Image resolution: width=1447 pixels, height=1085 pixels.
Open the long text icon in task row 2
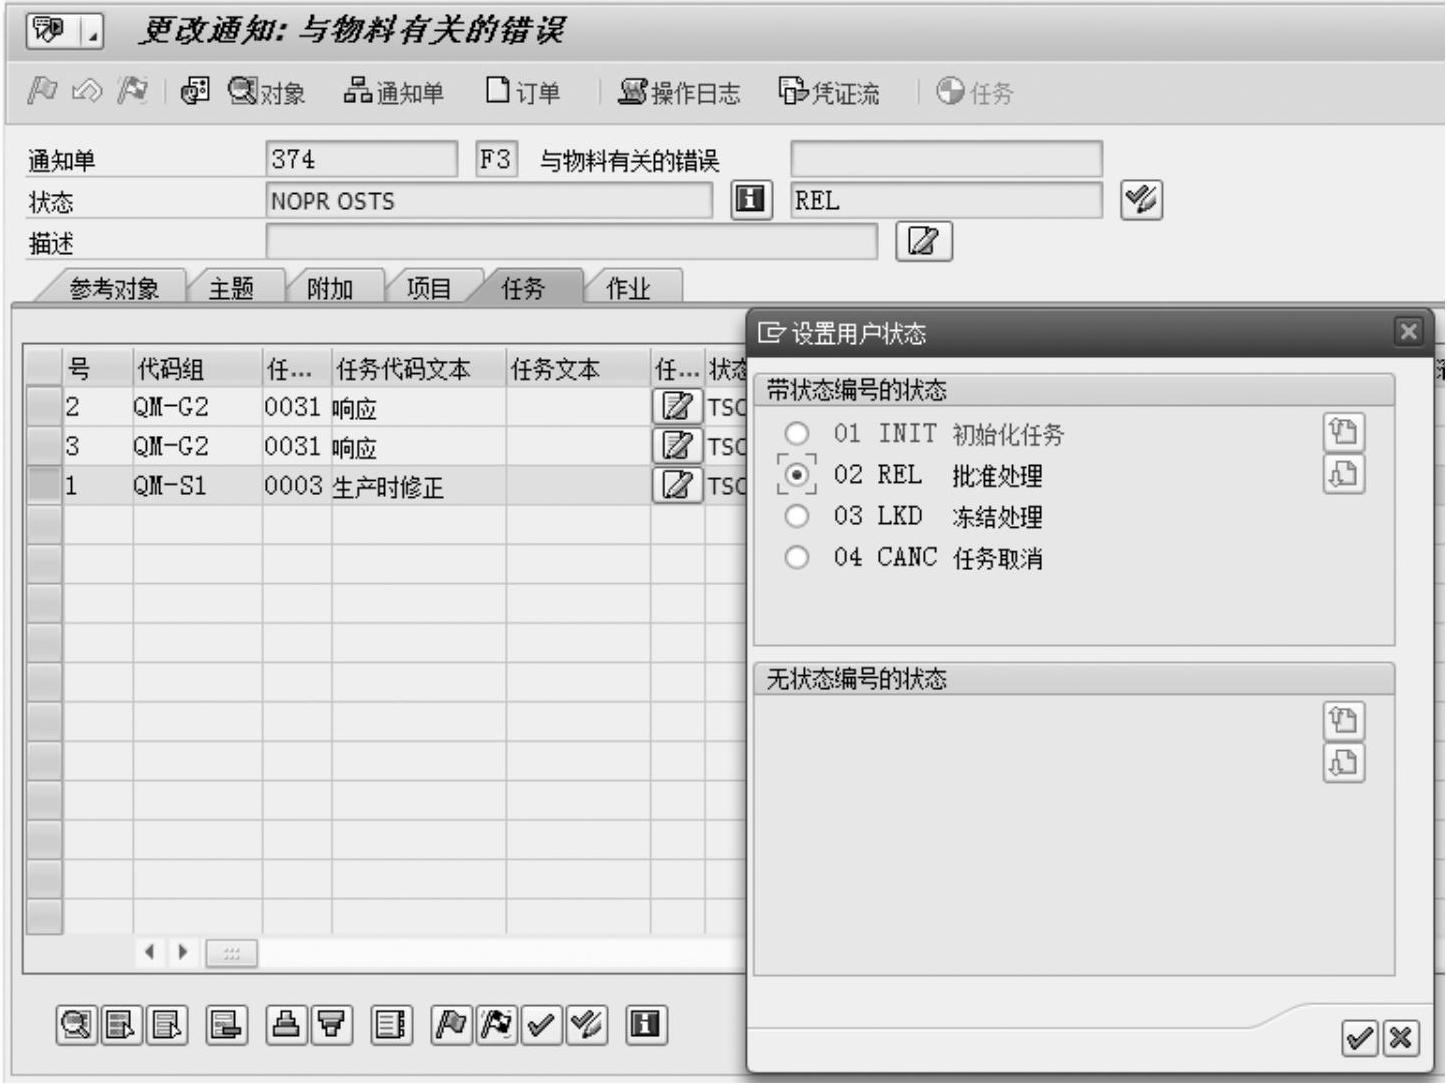677,406
